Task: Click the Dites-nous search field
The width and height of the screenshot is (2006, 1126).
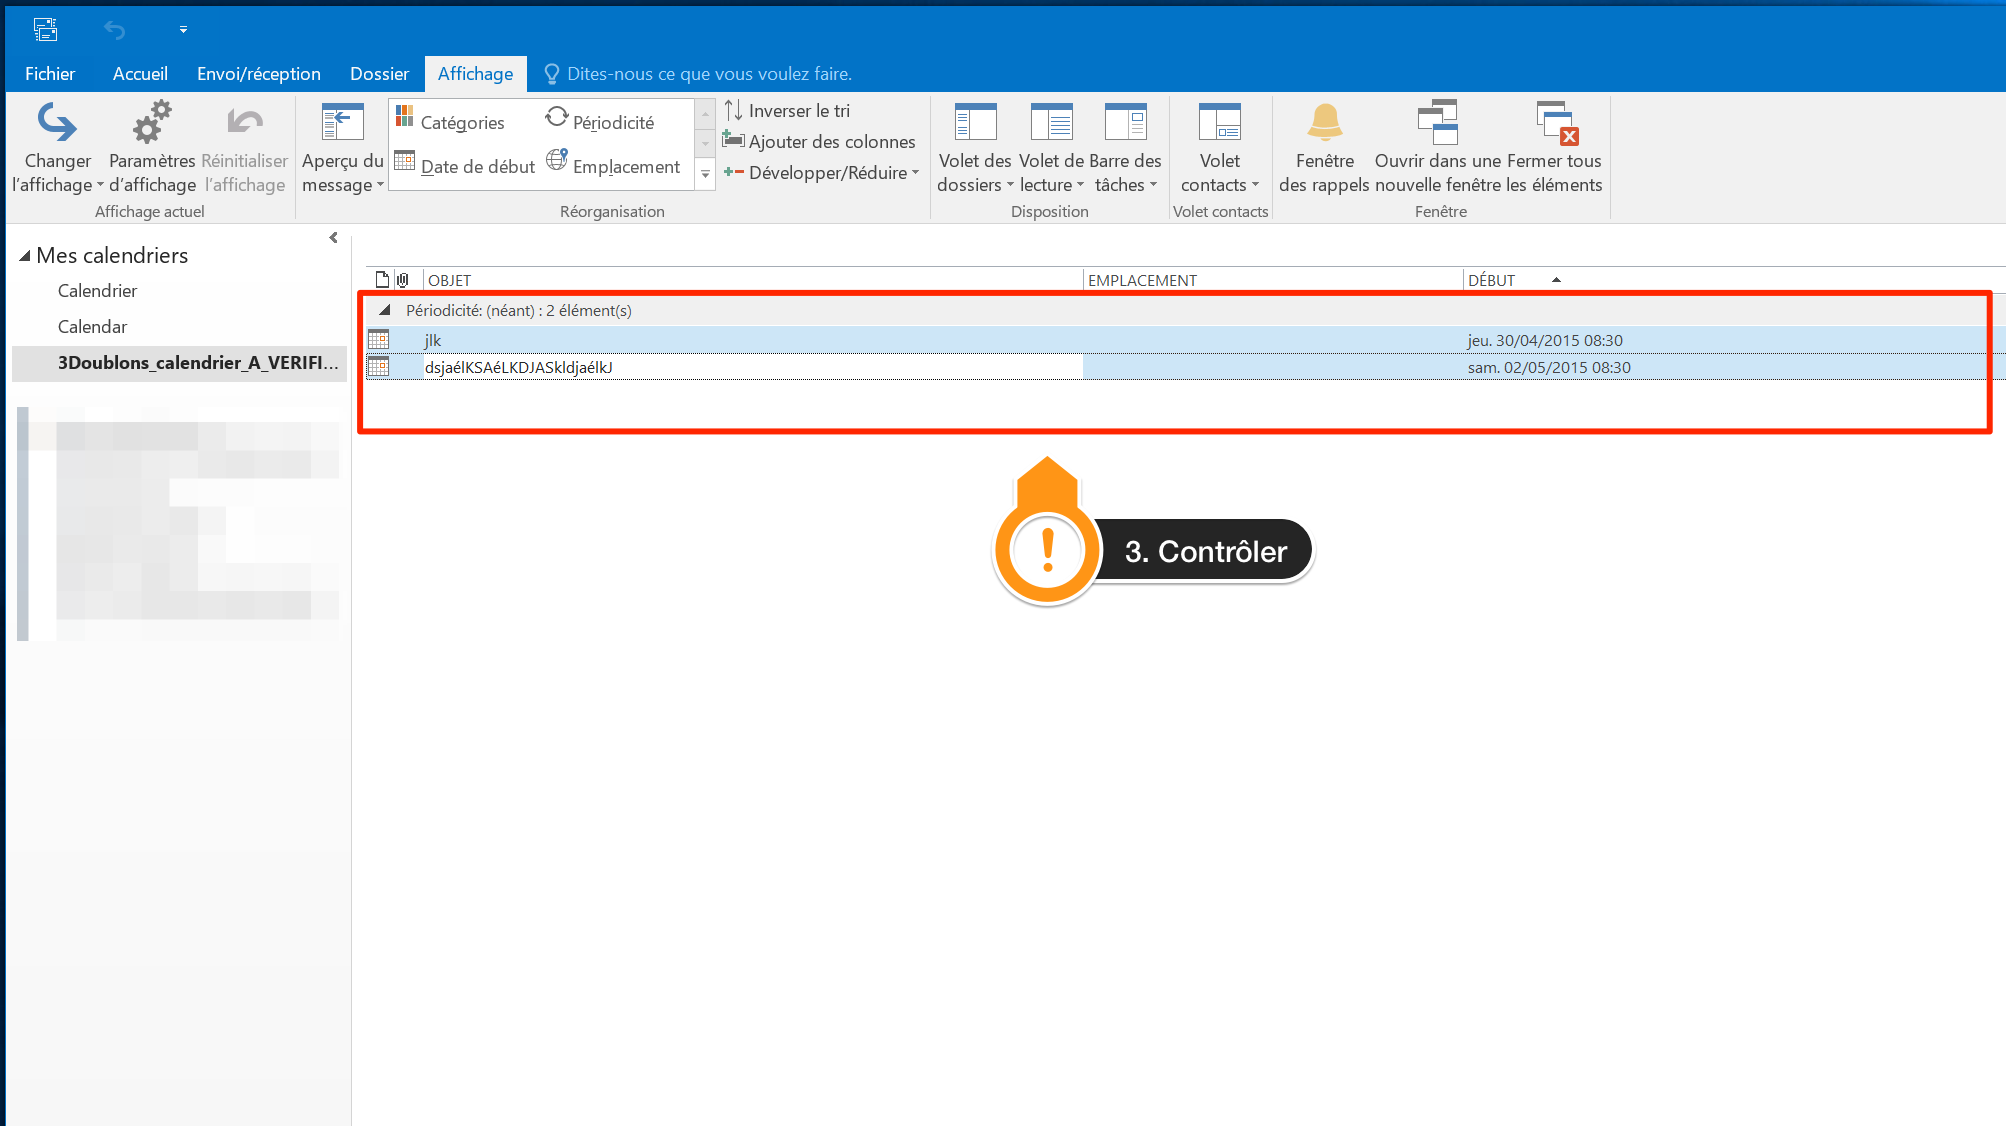Action: pos(708,74)
